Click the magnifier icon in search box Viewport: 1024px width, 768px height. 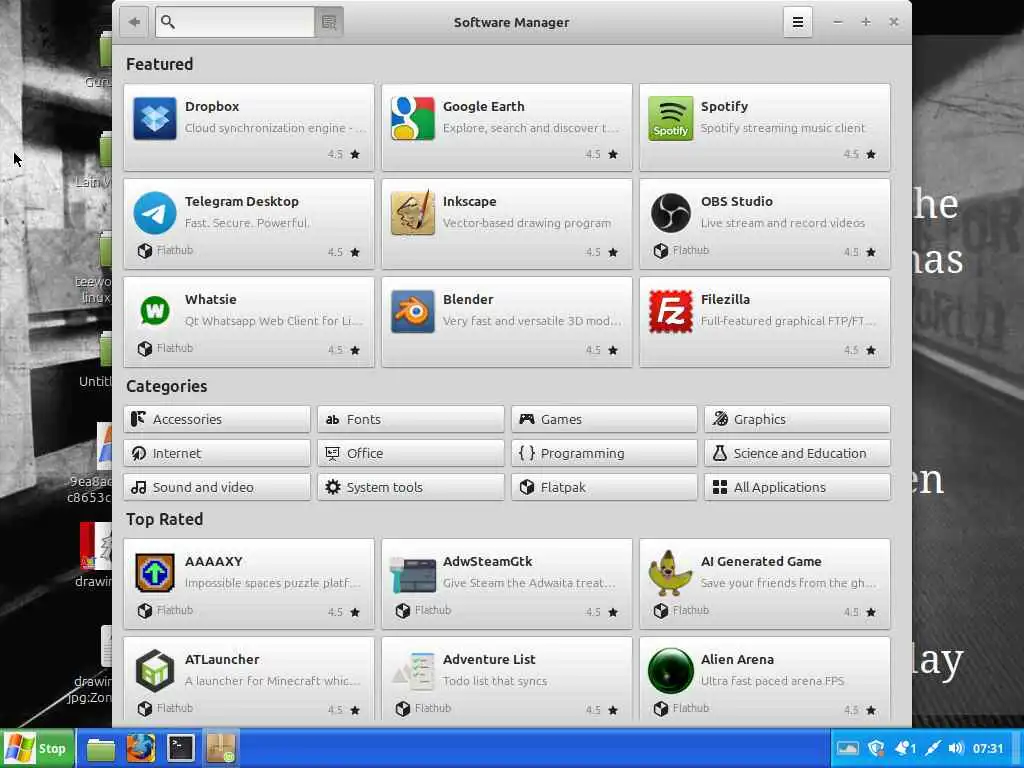168,22
